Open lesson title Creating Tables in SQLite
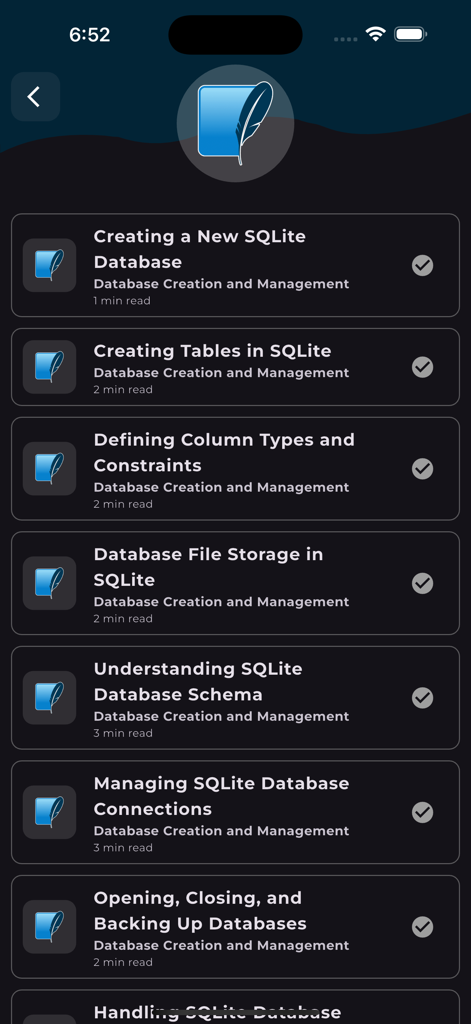The height and width of the screenshot is (1024, 471). tap(212, 351)
